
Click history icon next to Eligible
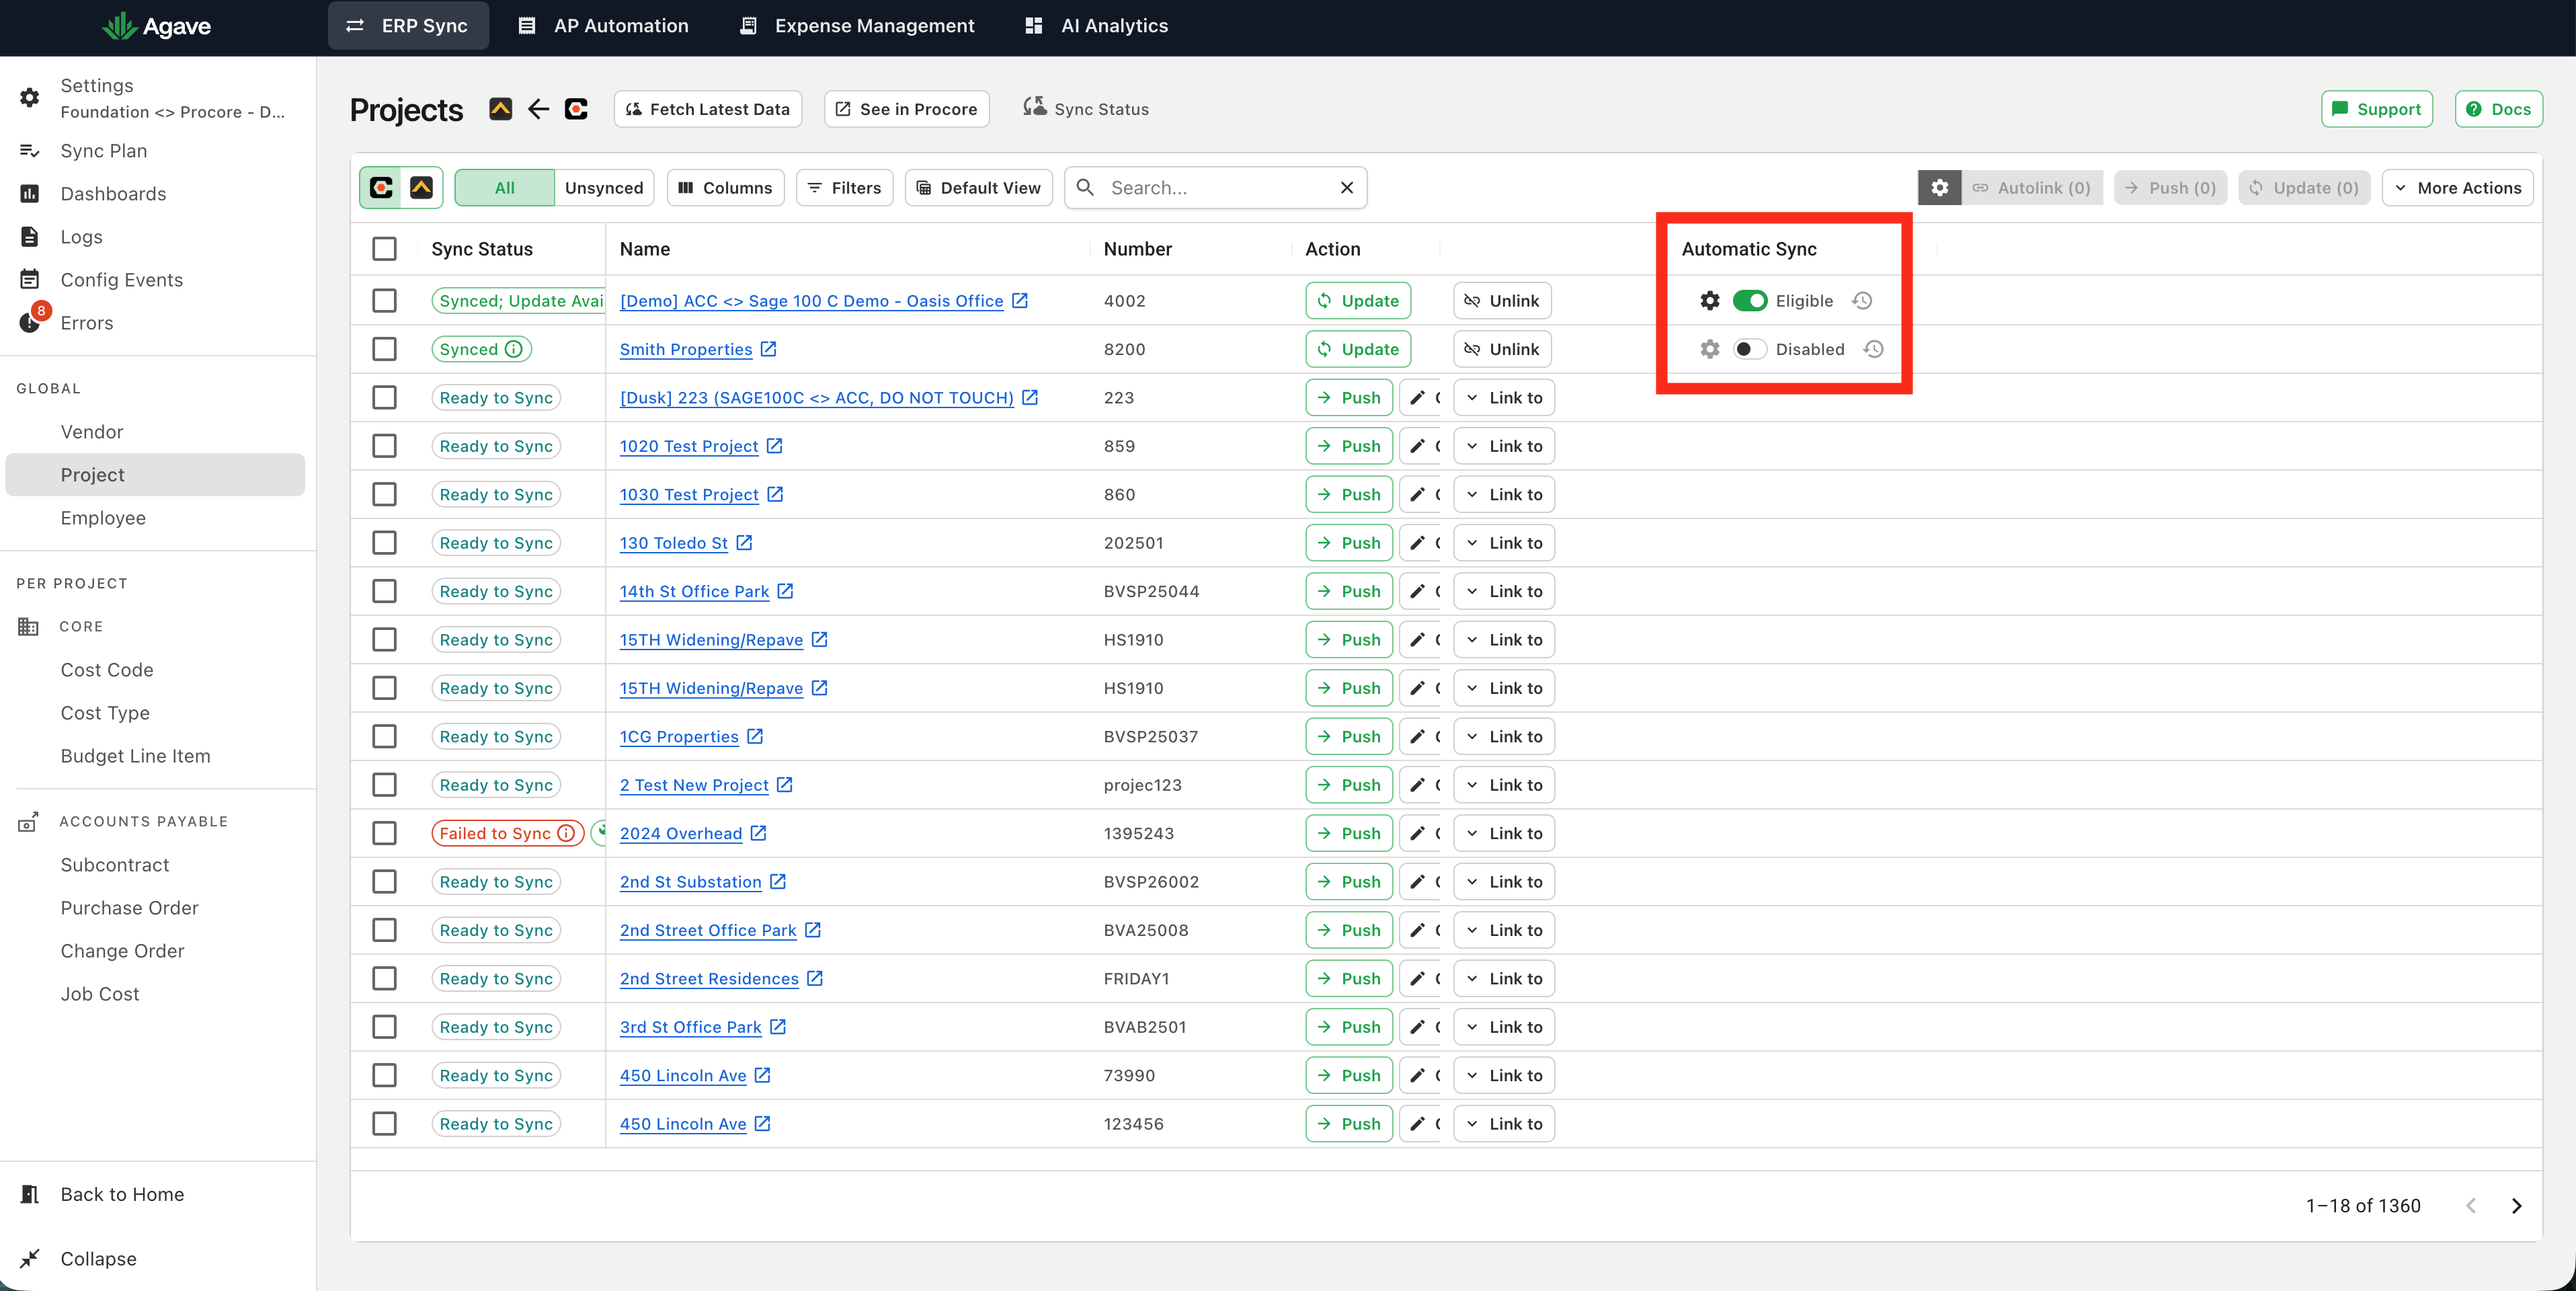(x=1862, y=301)
